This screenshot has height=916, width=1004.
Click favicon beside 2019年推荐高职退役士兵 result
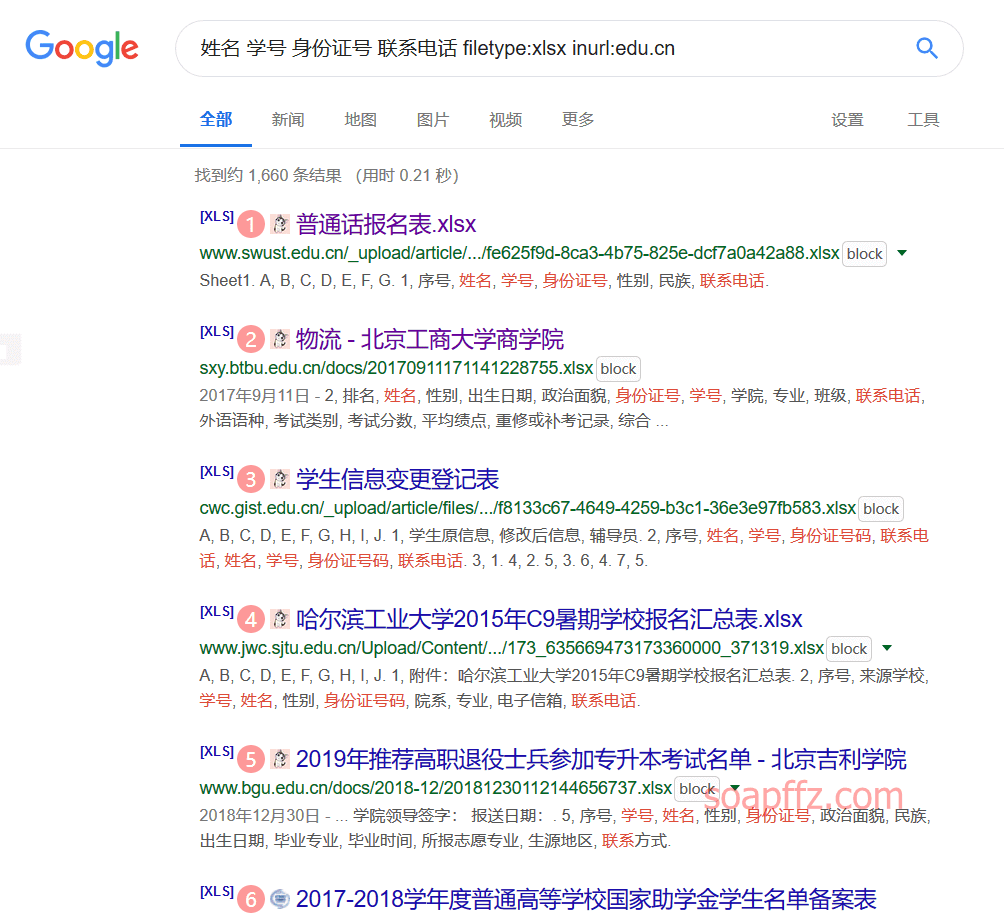280,759
